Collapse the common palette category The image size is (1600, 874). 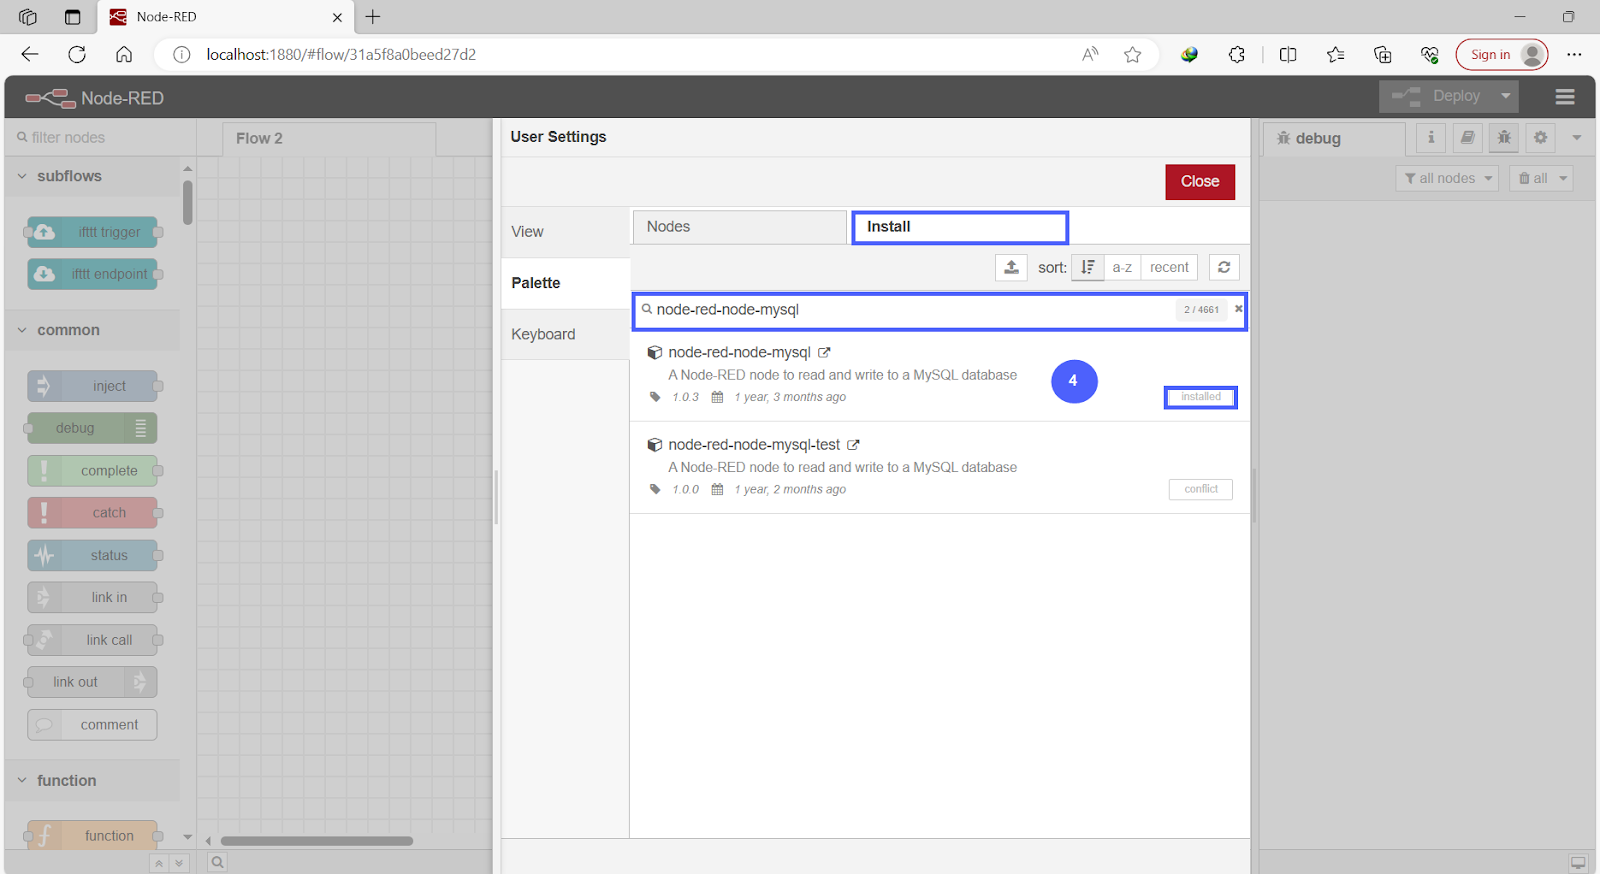(92, 330)
